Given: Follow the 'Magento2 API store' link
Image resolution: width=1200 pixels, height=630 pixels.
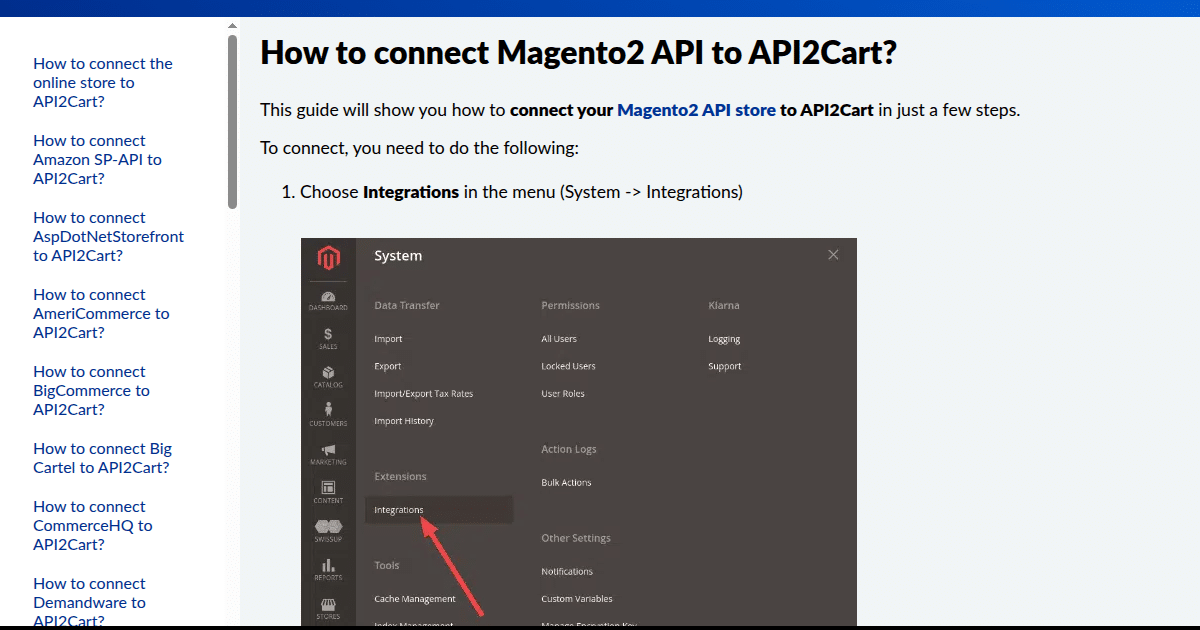Looking at the screenshot, I should 696,110.
